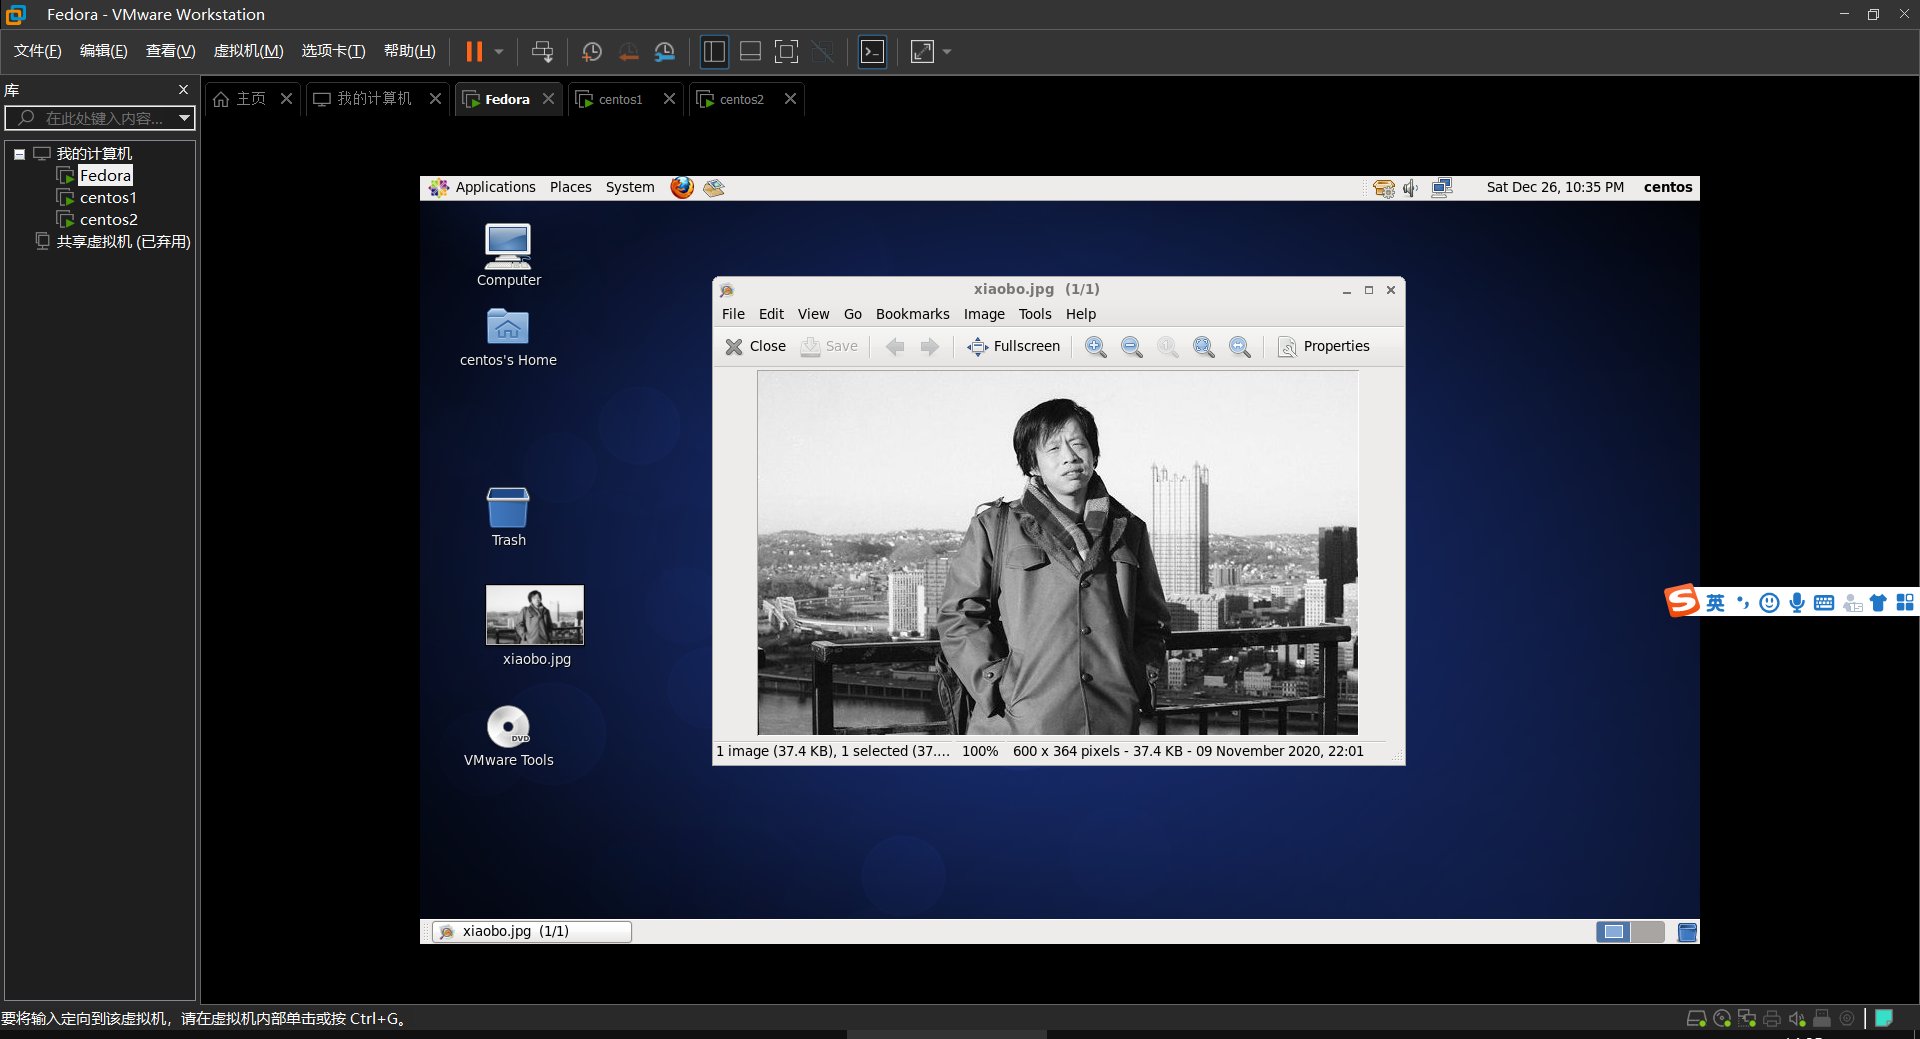This screenshot has height=1039, width=1920.
Task: Open the power options dropdown arrow
Action: pyautogui.click(x=498, y=51)
